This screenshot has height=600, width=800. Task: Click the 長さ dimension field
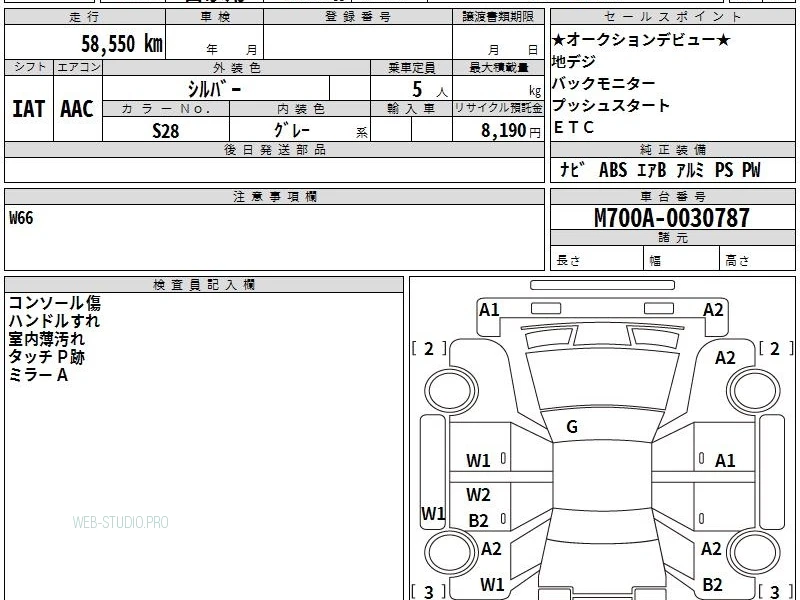pyautogui.click(x=597, y=258)
